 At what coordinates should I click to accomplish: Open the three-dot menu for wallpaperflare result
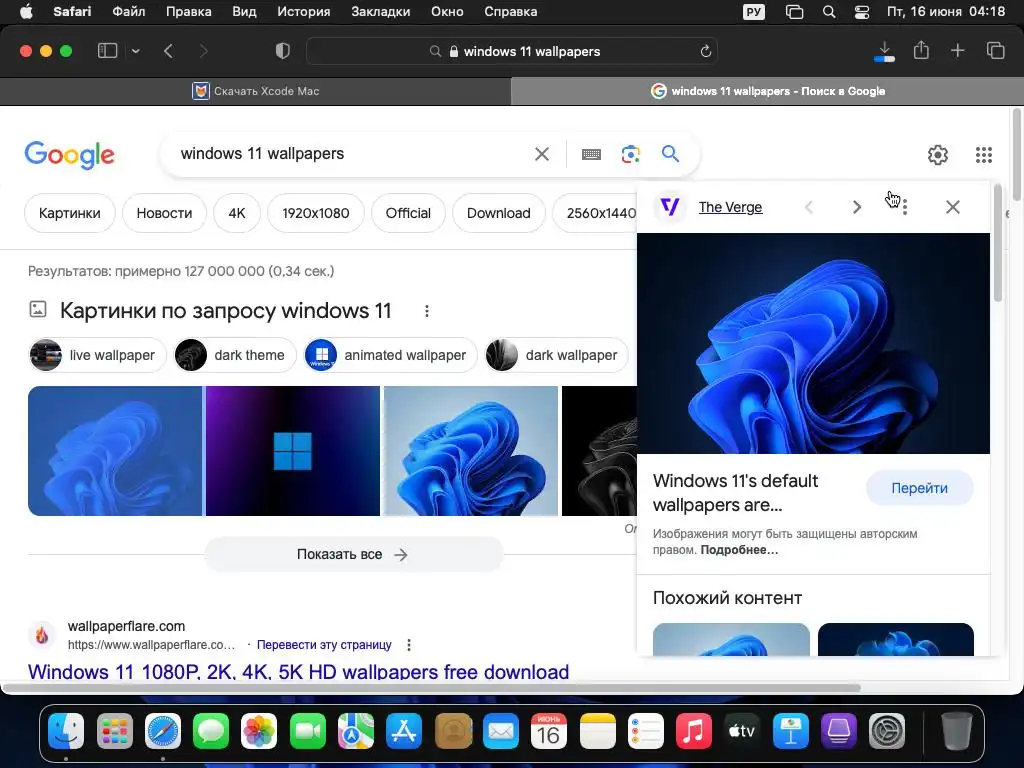click(x=409, y=645)
